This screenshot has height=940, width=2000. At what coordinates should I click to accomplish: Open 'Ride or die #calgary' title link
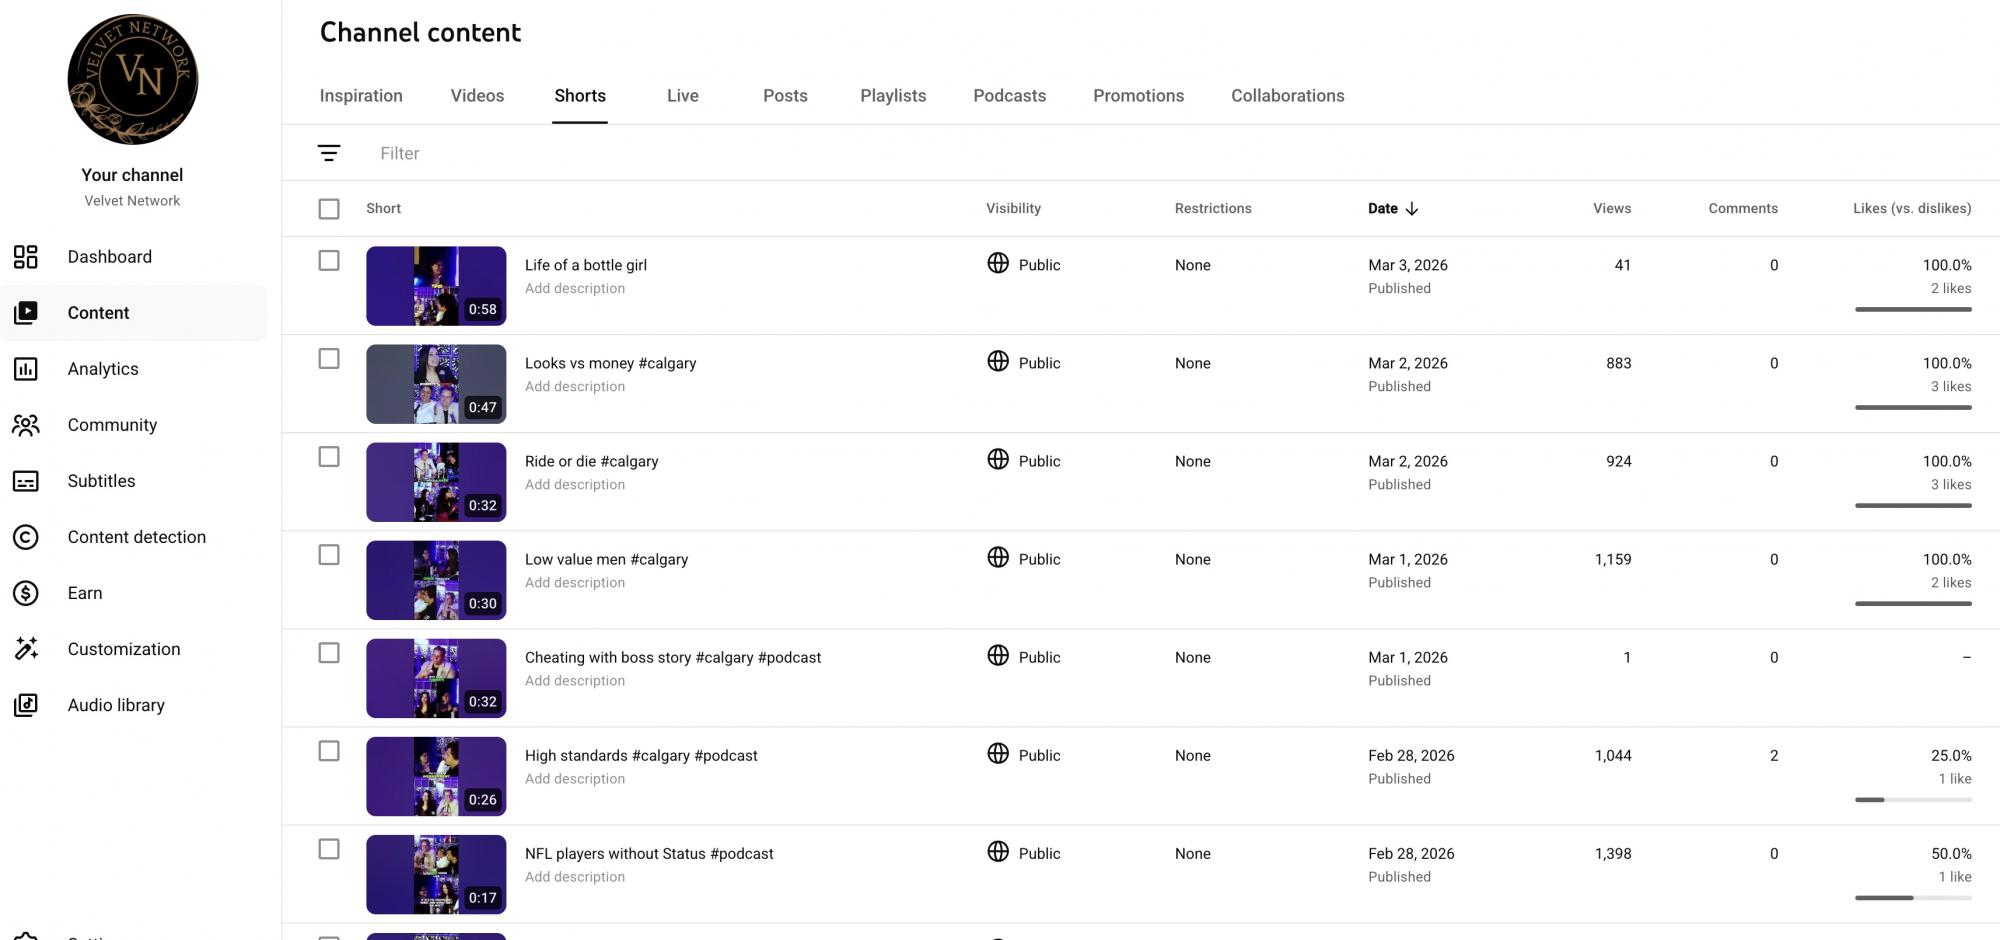pos(591,461)
